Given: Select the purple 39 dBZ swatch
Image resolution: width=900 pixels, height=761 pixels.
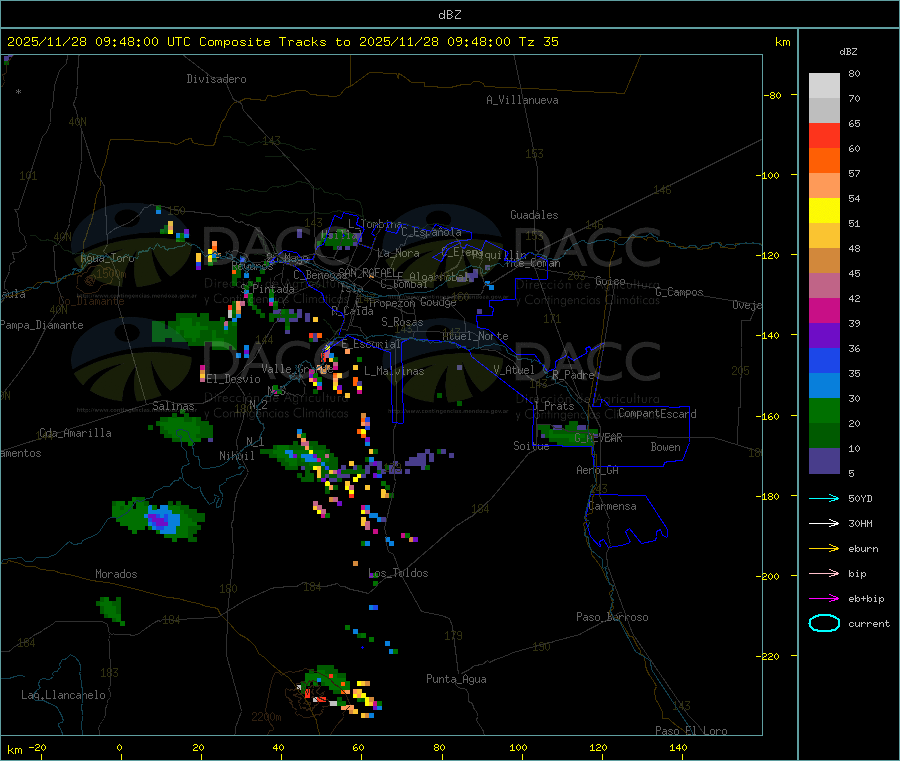Looking at the screenshot, I should point(824,335).
